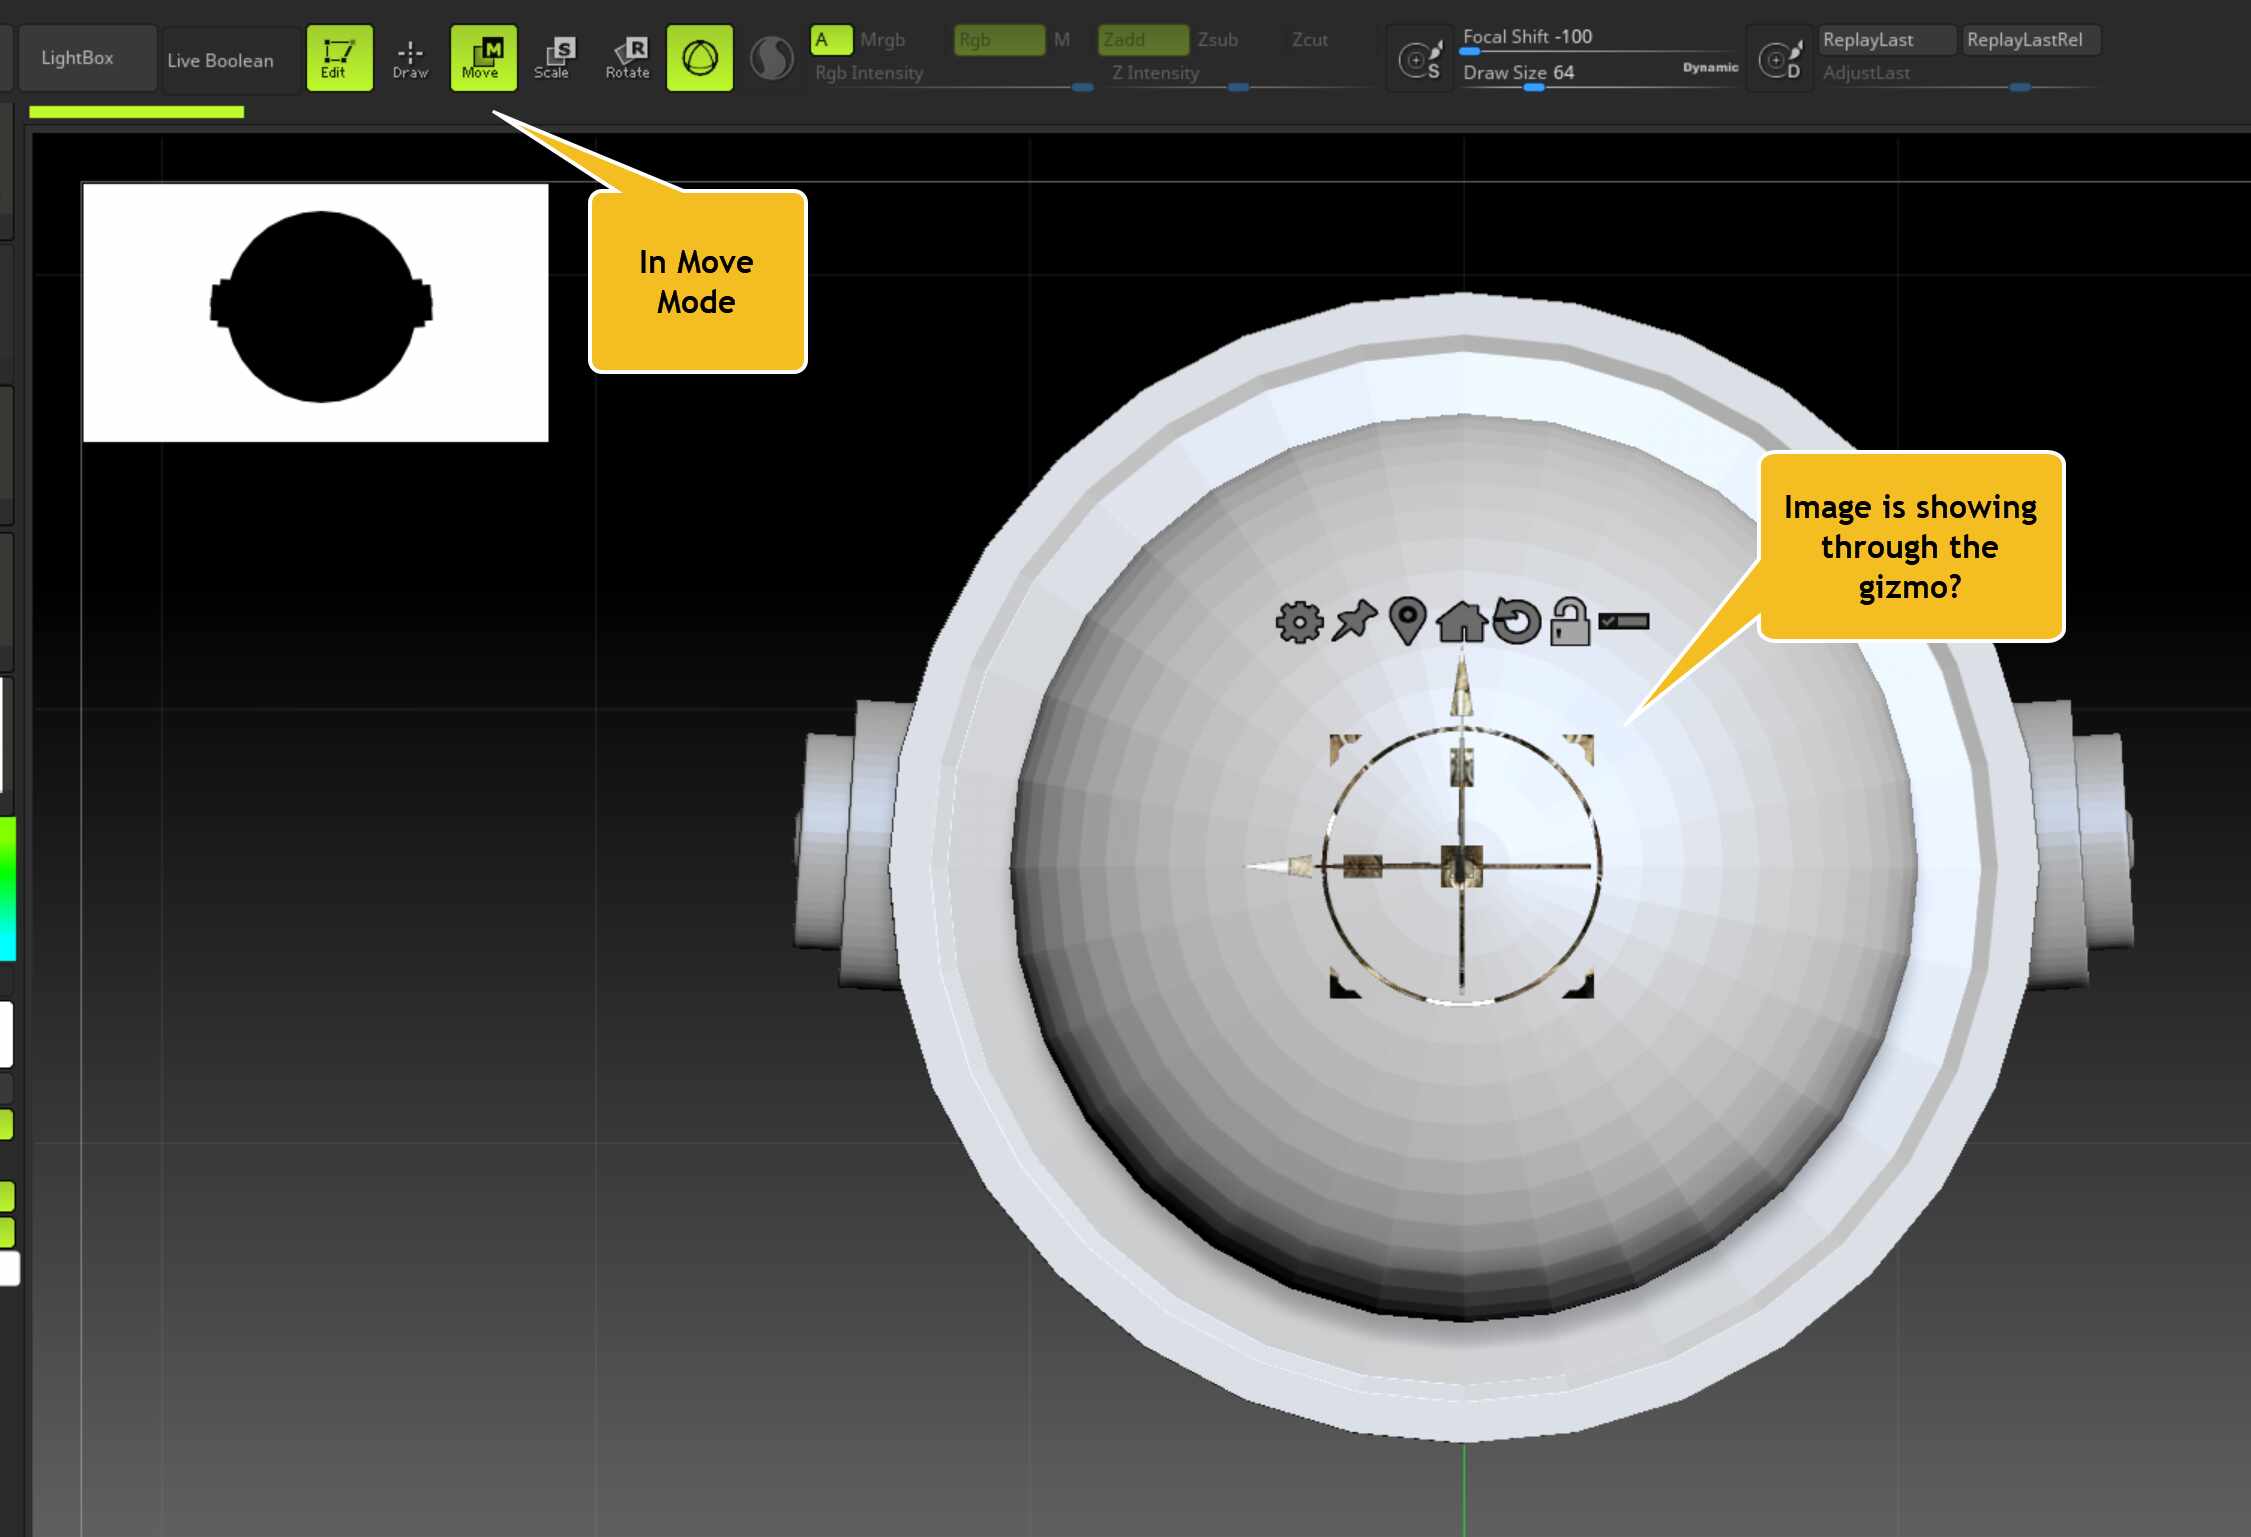Open the active brush selector

click(x=699, y=57)
